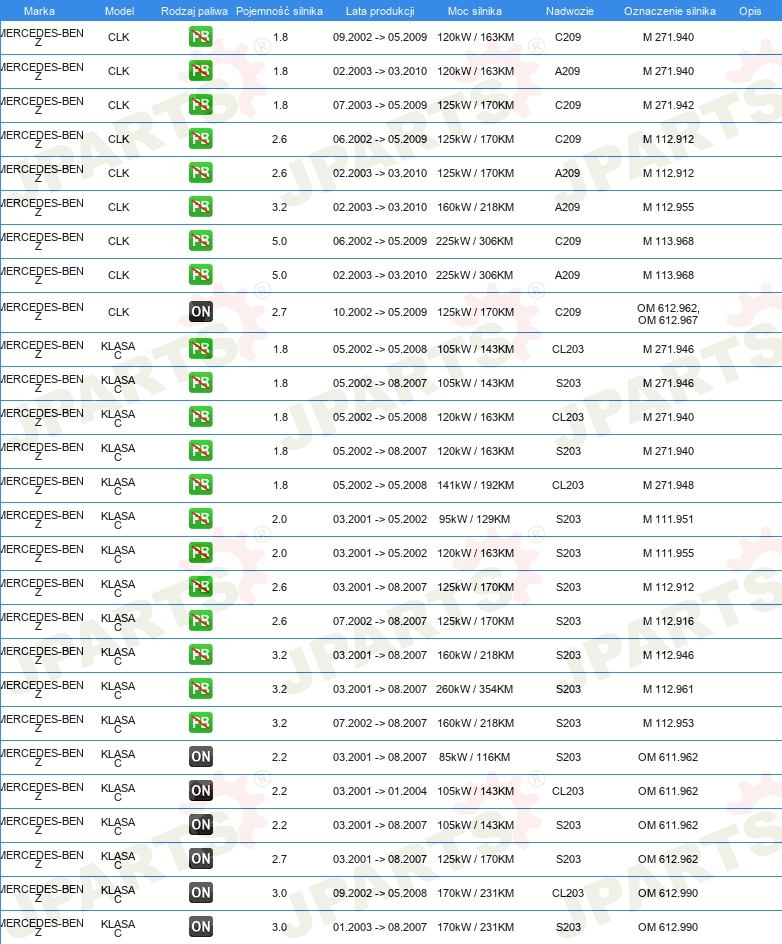The height and width of the screenshot is (944, 782).
Task: Click the Opis column header
Action: pos(750,11)
